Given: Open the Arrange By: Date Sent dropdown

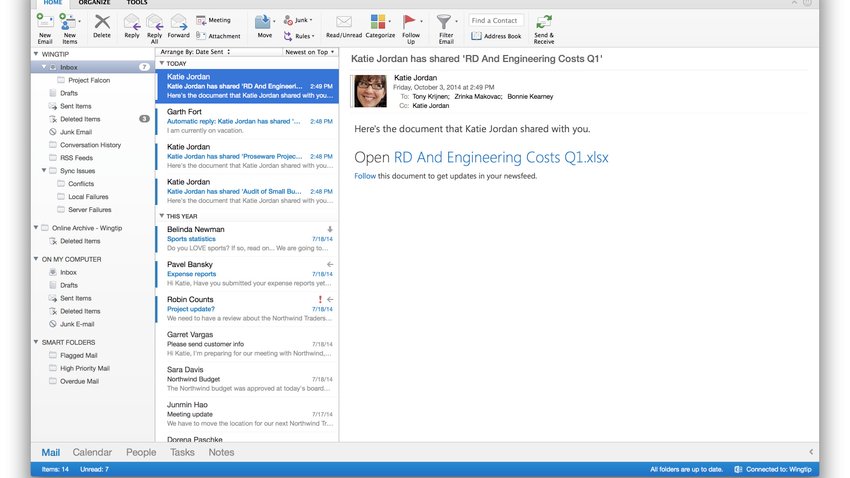Looking at the screenshot, I should [195, 52].
